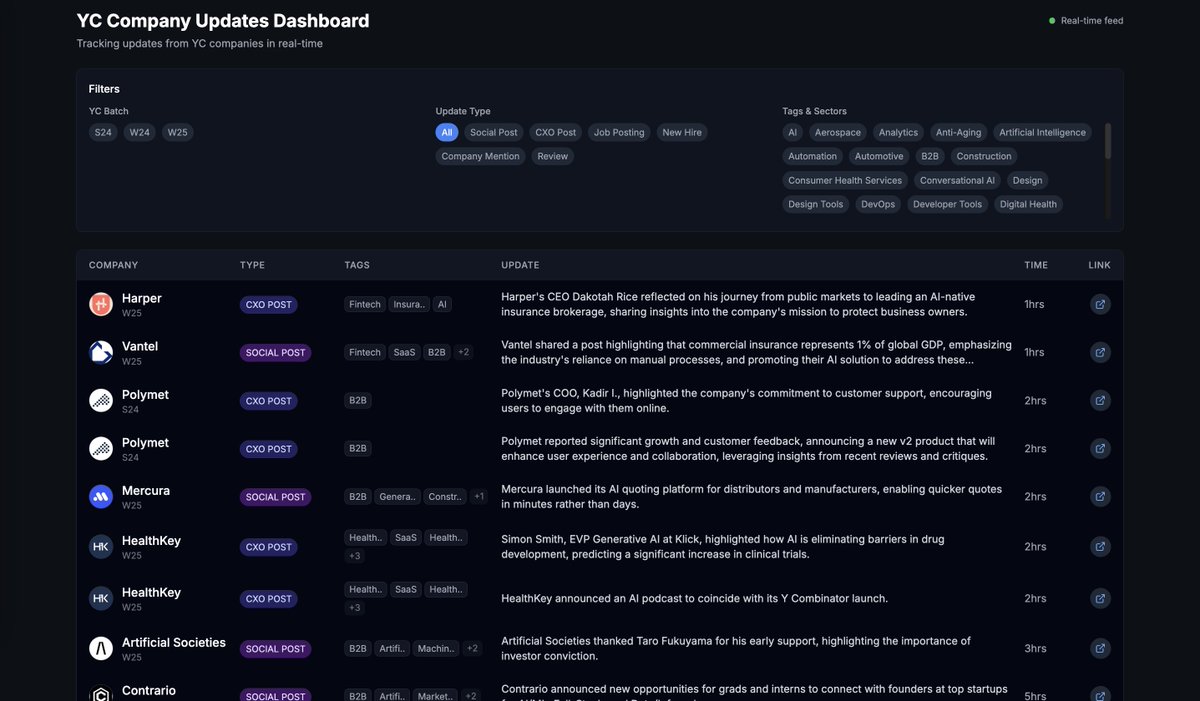This screenshot has height=701, width=1200.
Task: Click the Insura.. tag in Harper row
Action: pos(409,304)
